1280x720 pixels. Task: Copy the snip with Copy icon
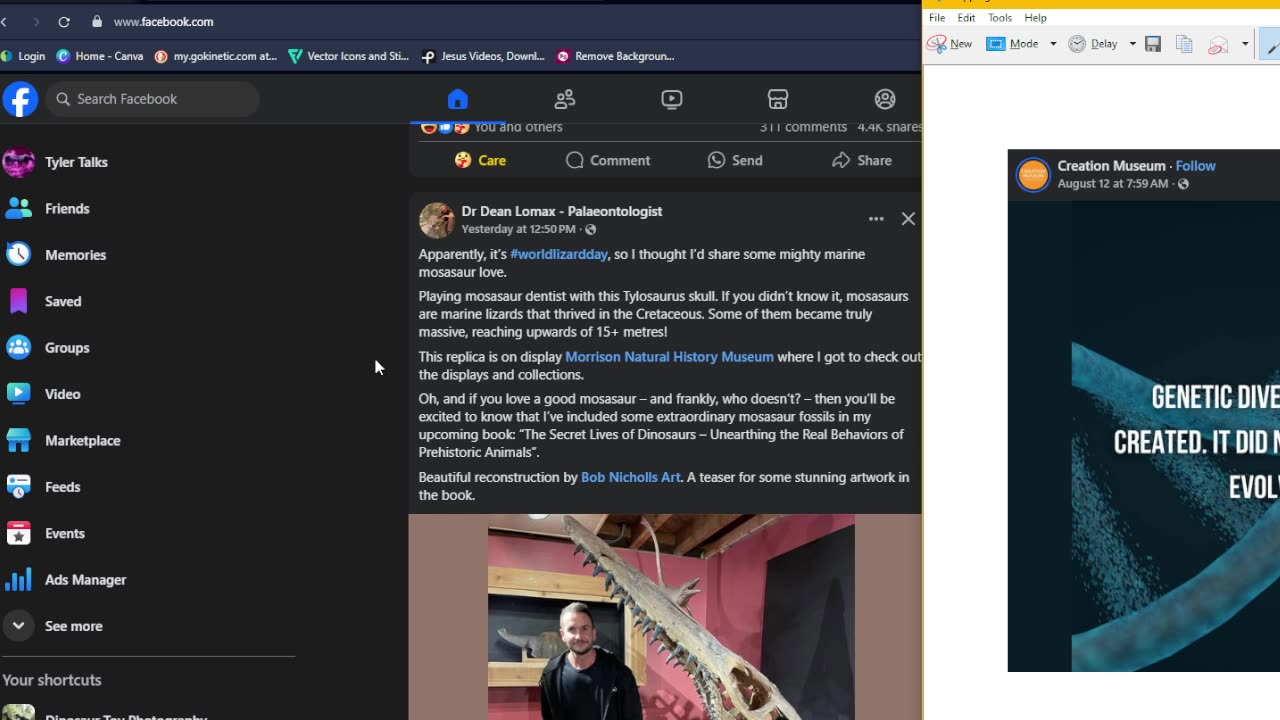click(x=1184, y=44)
